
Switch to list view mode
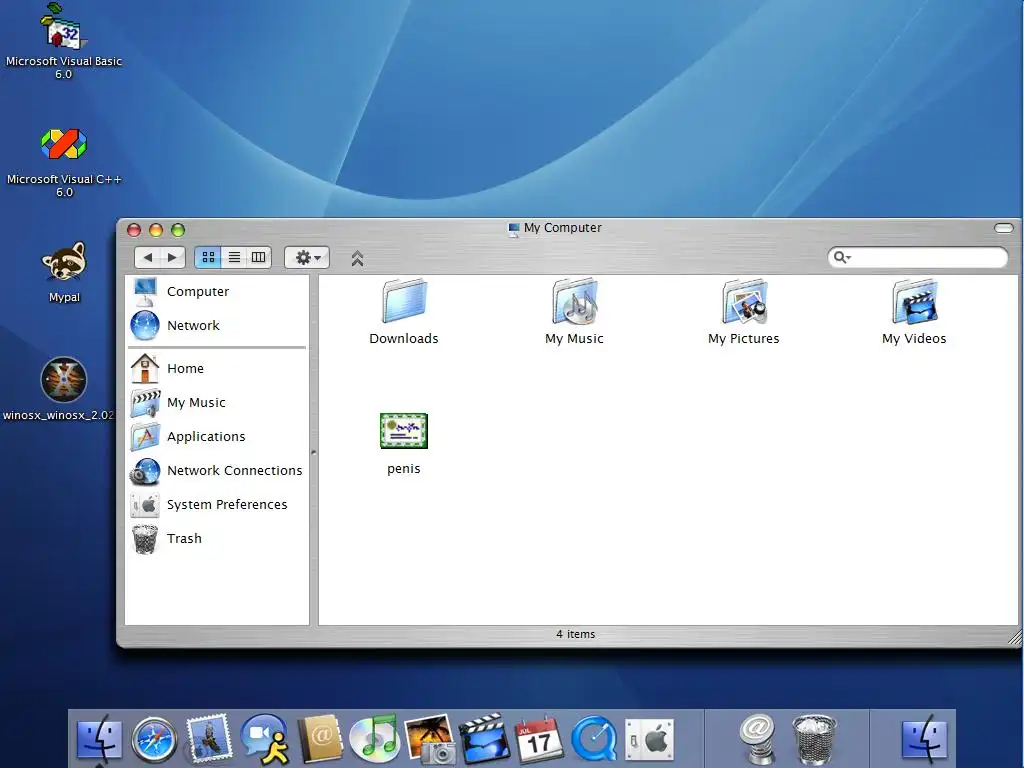[234, 257]
